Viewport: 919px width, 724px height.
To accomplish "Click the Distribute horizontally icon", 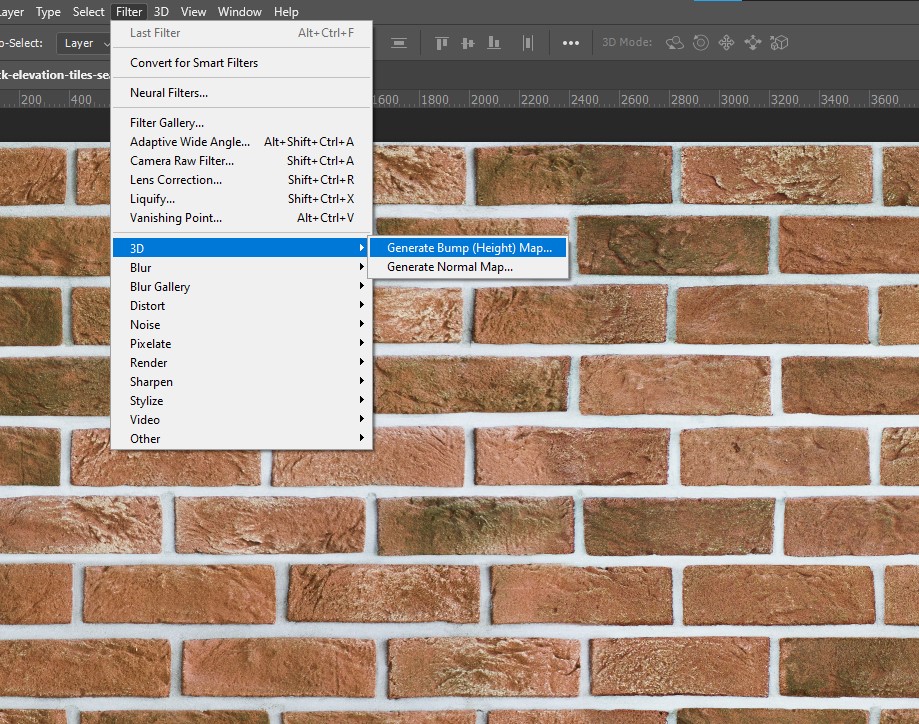I will [x=528, y=43].
